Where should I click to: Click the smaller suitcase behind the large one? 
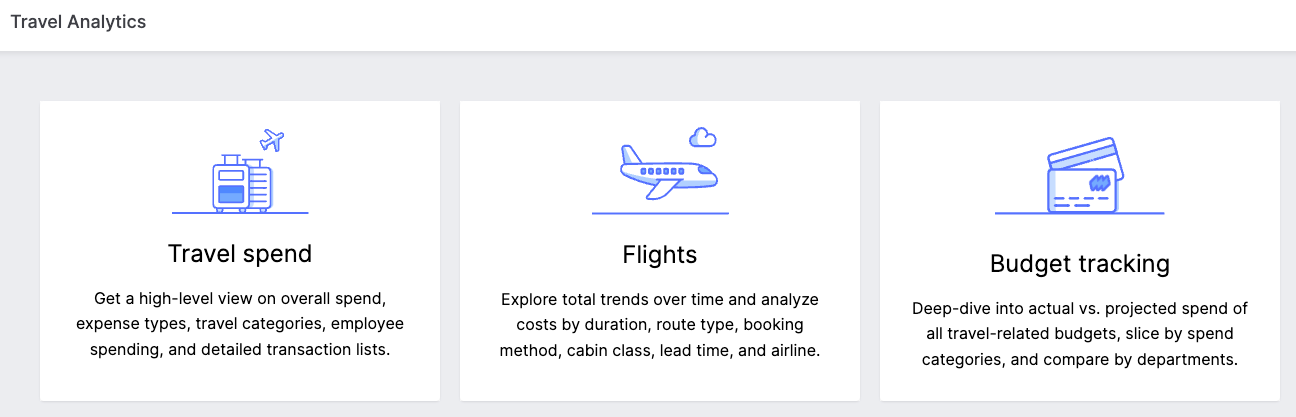[x=258, y=183]
